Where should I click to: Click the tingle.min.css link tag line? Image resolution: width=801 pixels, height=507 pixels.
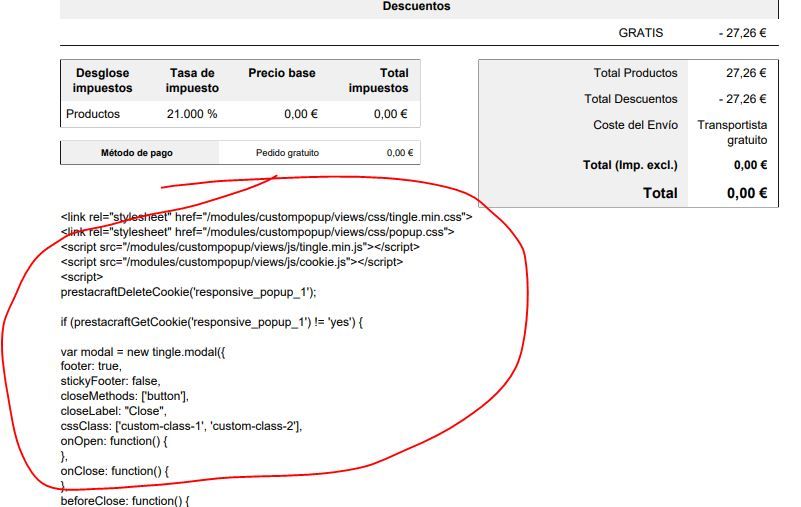click(267, 217)
